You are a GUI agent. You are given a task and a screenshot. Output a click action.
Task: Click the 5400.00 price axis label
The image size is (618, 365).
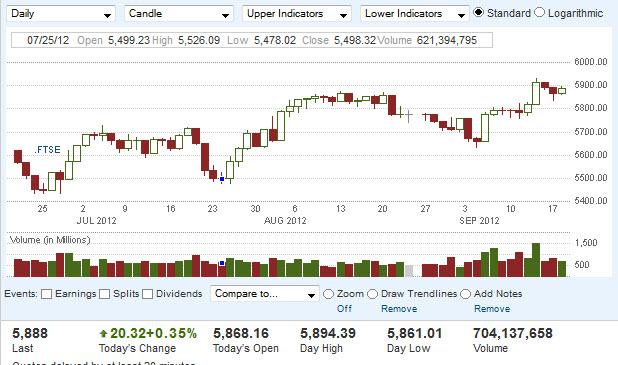(x=591, y=201)
